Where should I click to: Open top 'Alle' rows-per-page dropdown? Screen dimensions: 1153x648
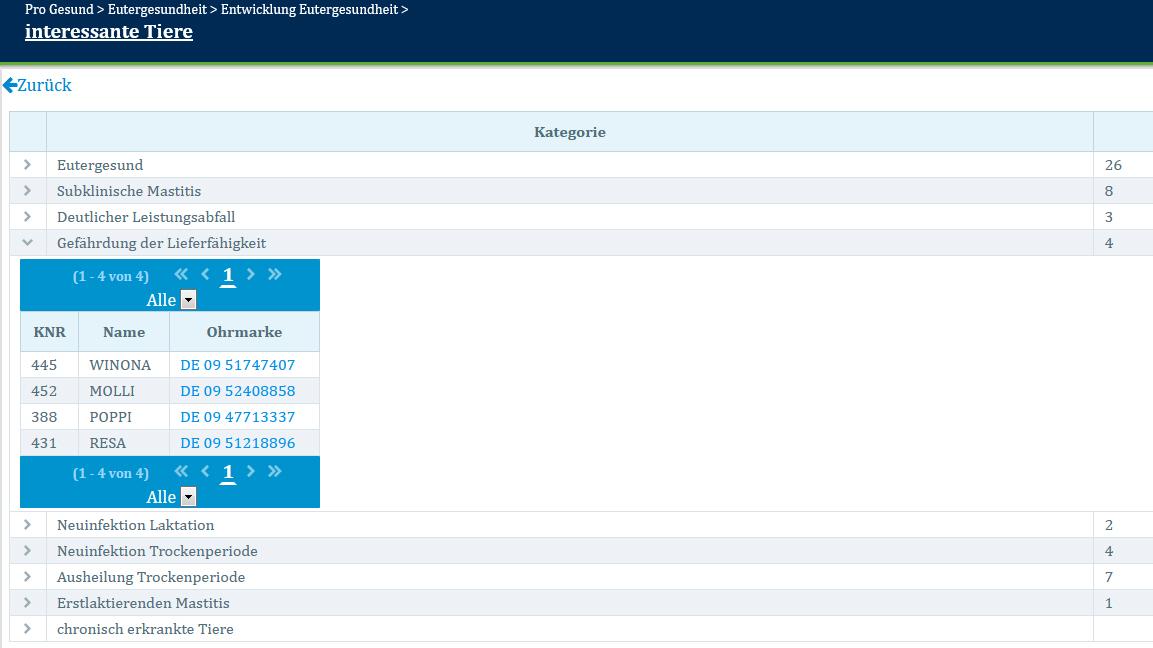188,300
